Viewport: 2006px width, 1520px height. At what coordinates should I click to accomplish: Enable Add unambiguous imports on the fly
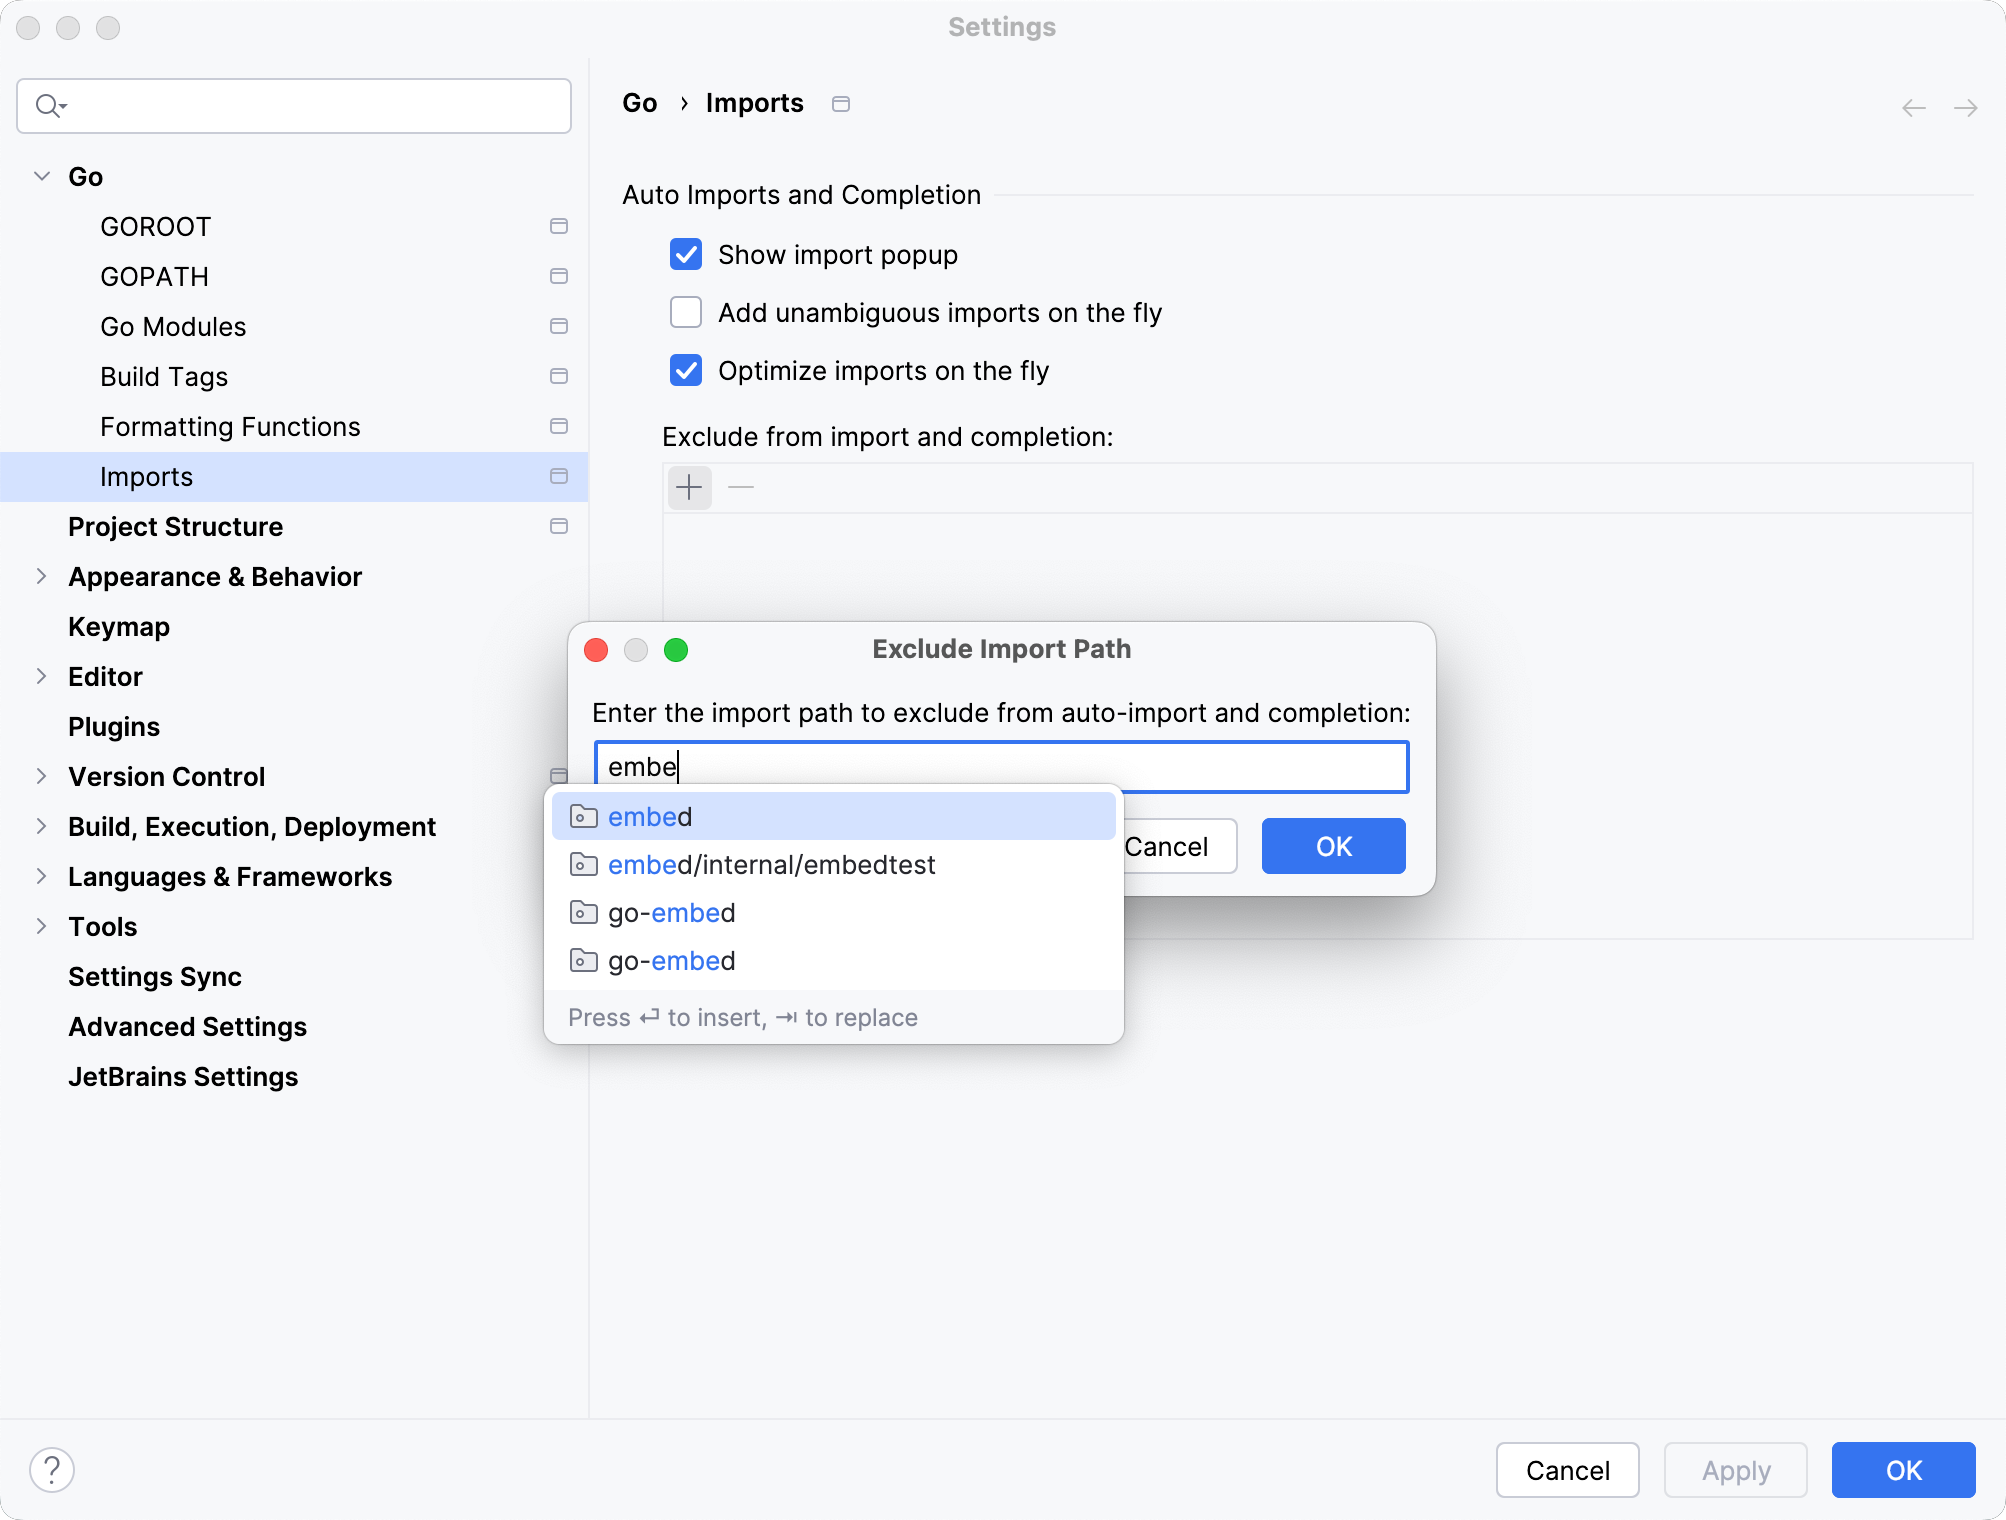point(685,312)
